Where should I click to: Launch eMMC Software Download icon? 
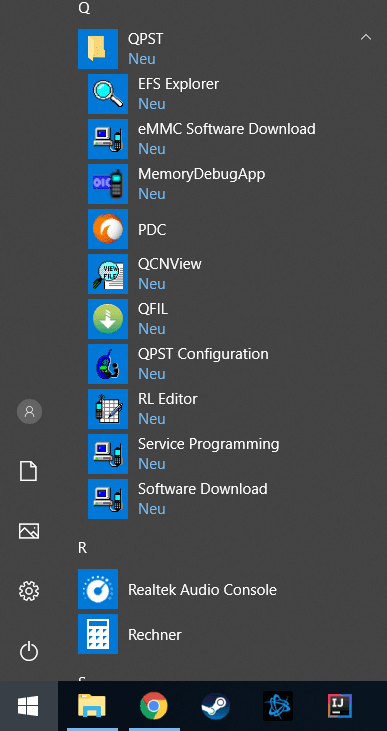108,139
